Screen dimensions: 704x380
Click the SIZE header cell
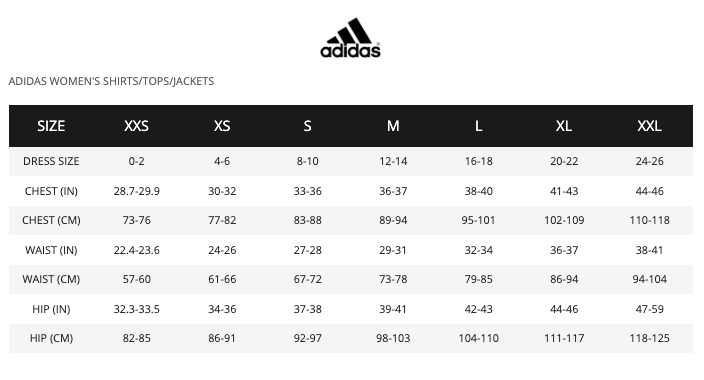[51, 126]
